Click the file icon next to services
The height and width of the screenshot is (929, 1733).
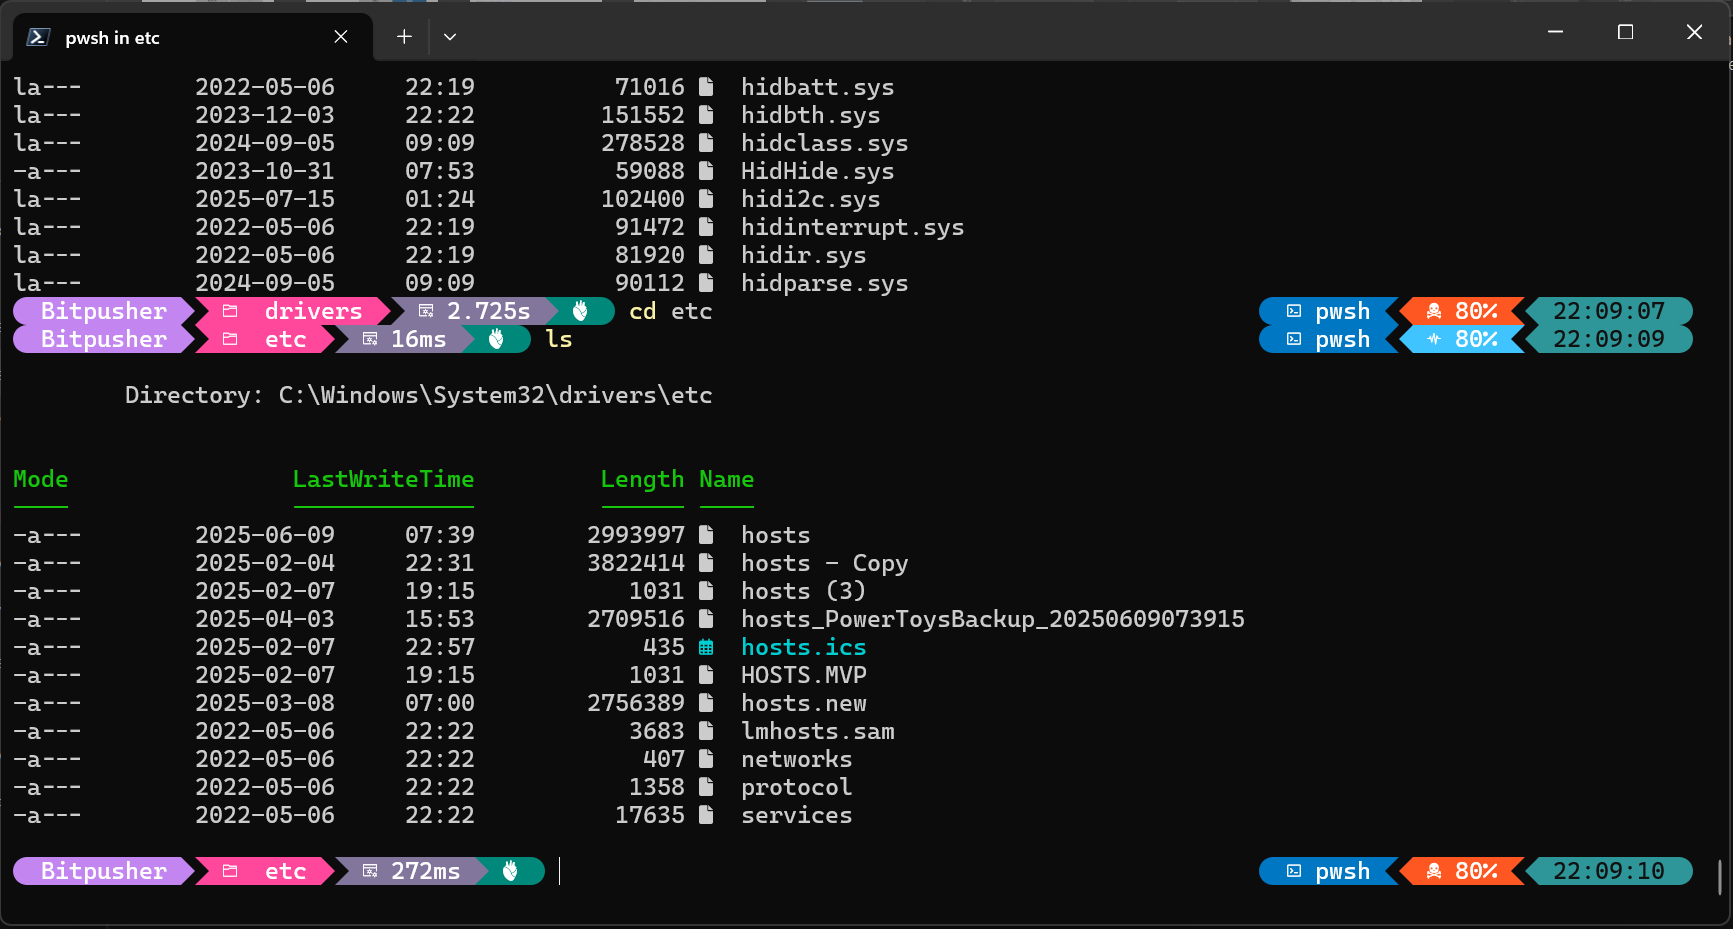tap(706, 815)
